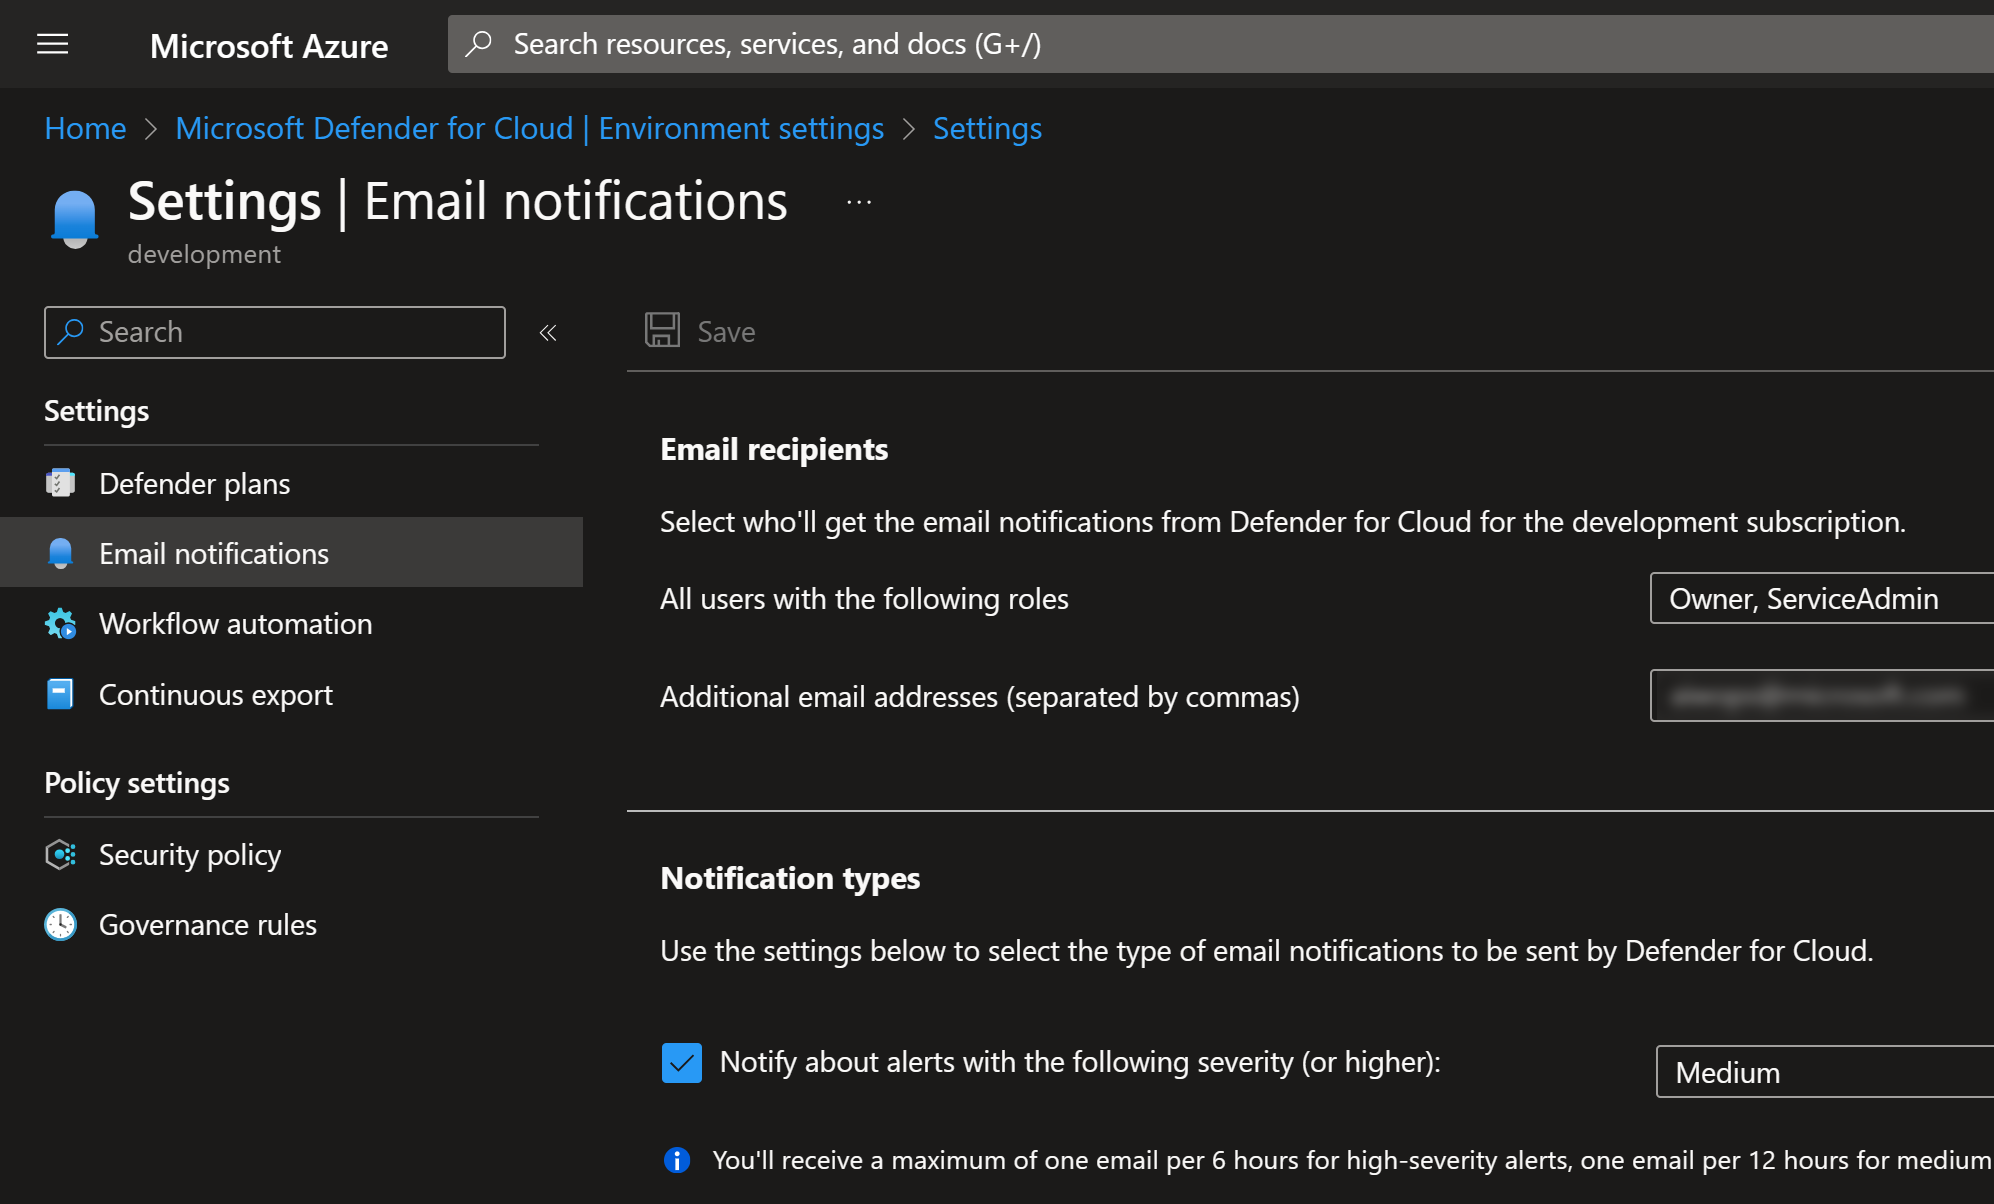This screenshot has height=1204, width=1994.
Task: Collapse the side menu with double chevron
Action: 548,333
